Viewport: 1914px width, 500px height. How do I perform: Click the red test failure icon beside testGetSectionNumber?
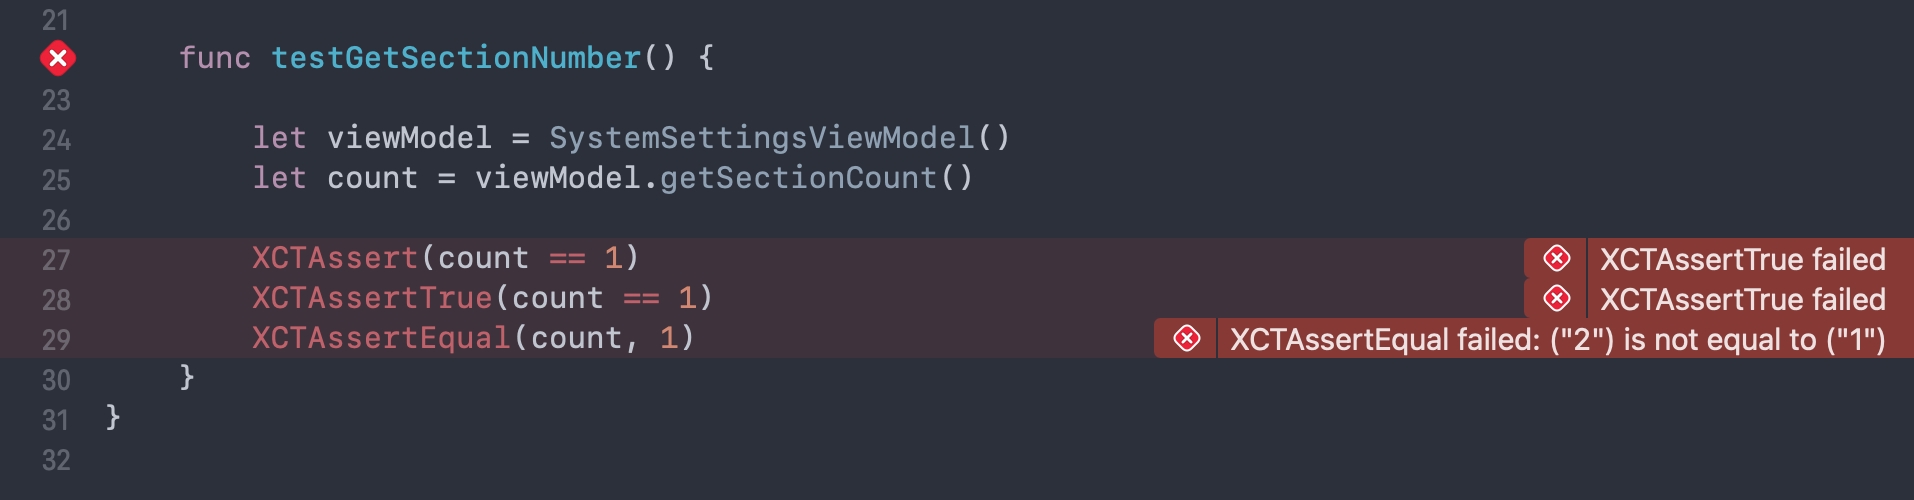click(58, 59)
